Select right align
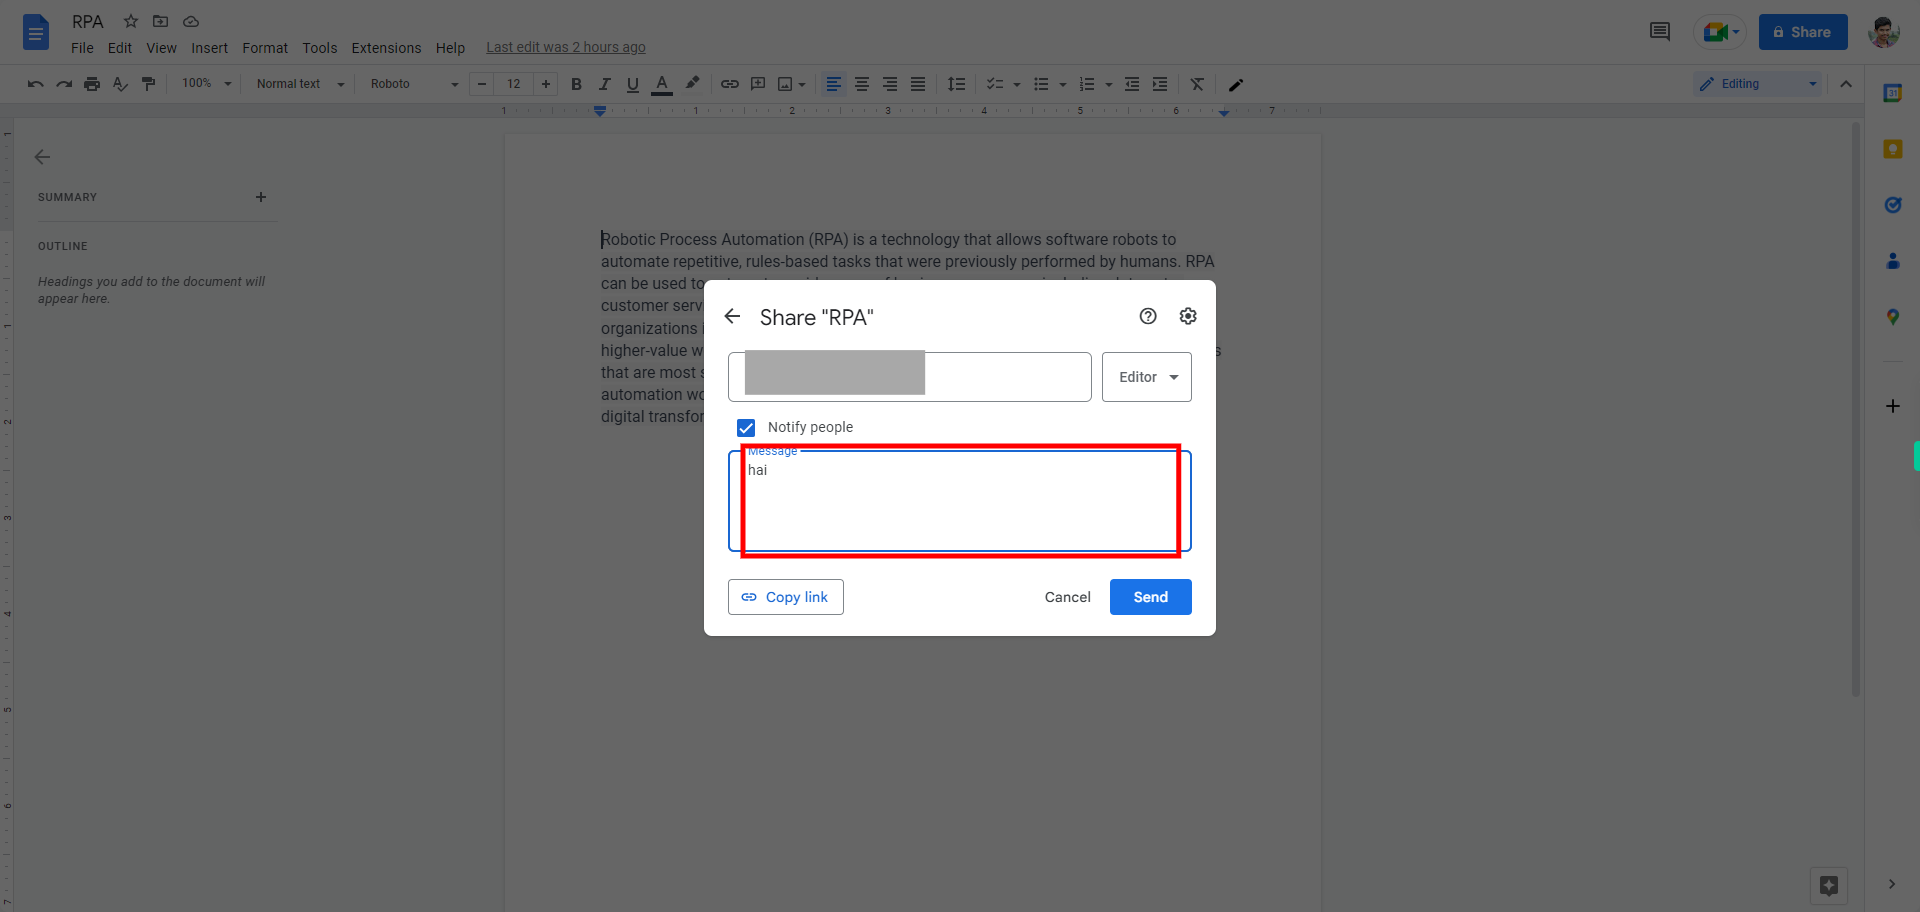Screen dimensions: 1920x912 pos(889,84)
